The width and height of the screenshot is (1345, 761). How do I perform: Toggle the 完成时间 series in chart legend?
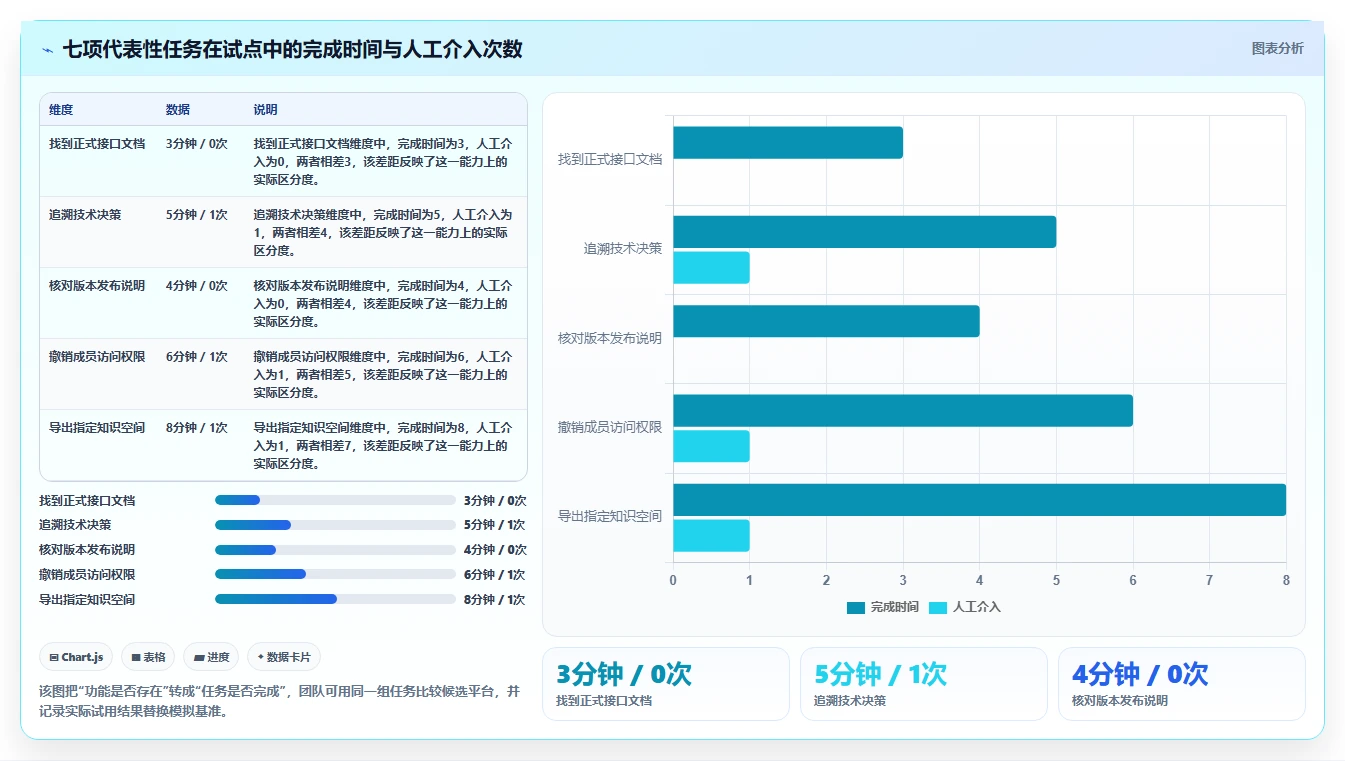(x=883, y=607)
